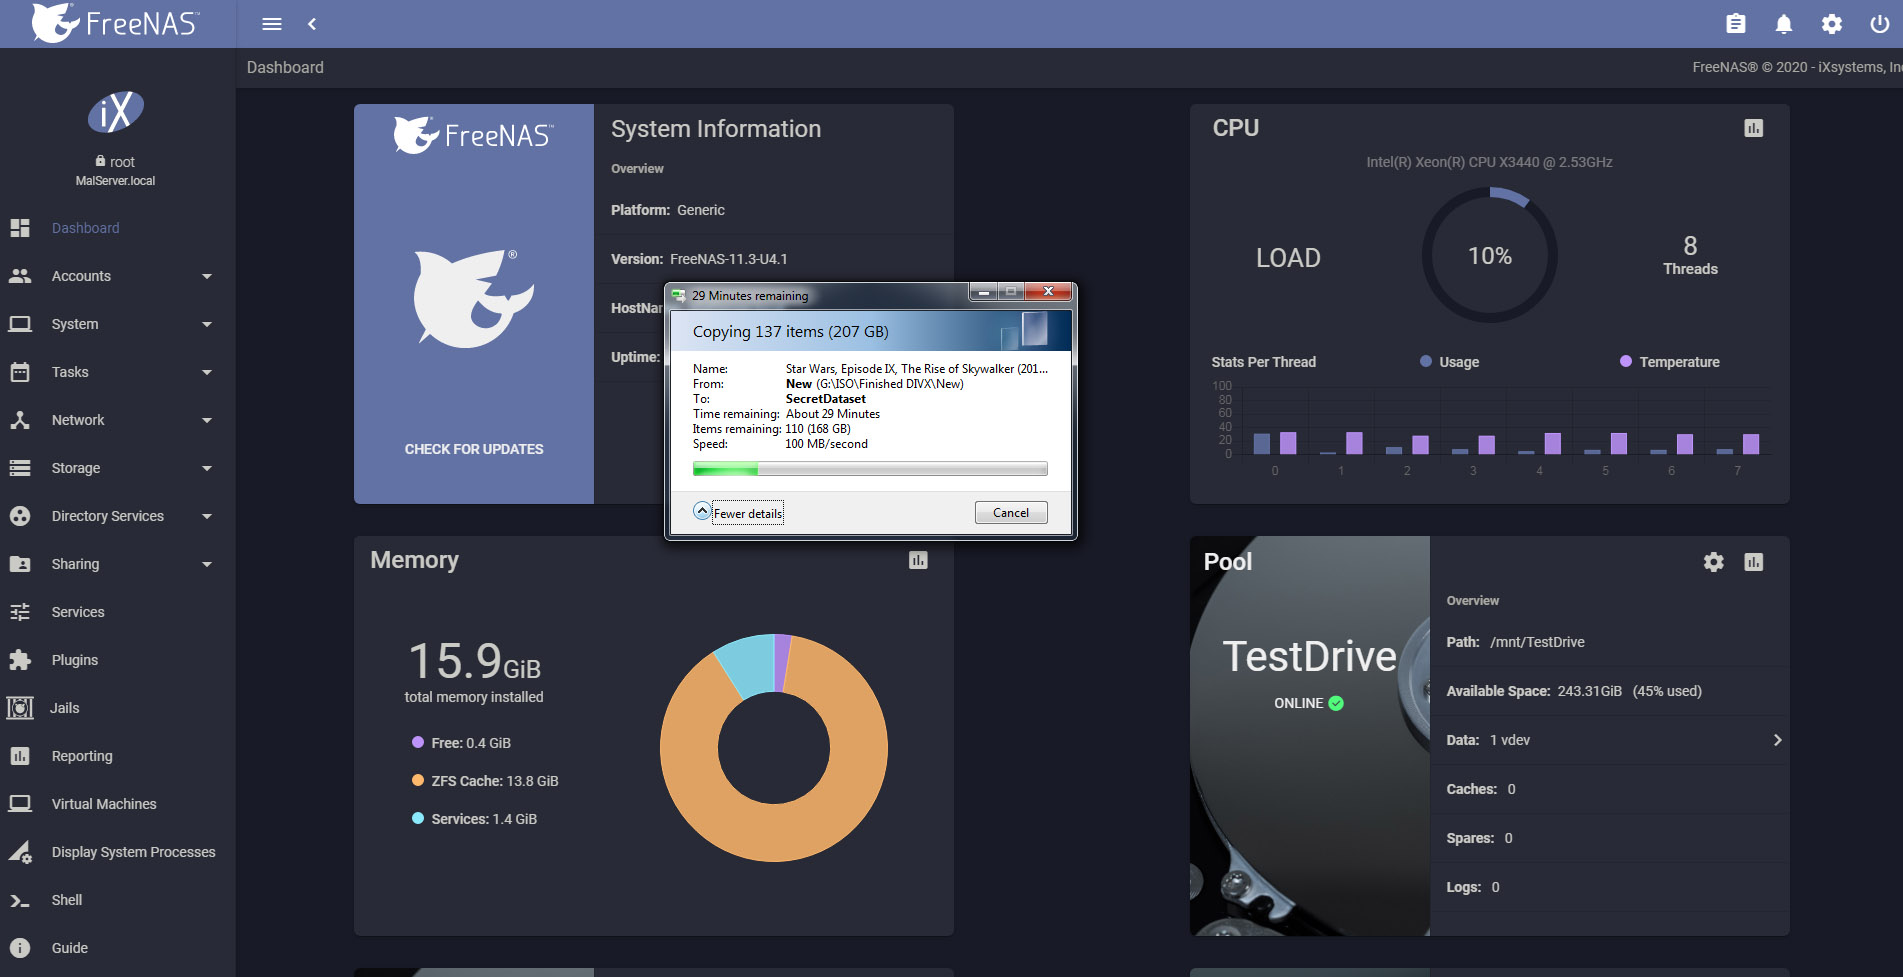Toggle Temperature legend in CPU stats

(1669, 362)
